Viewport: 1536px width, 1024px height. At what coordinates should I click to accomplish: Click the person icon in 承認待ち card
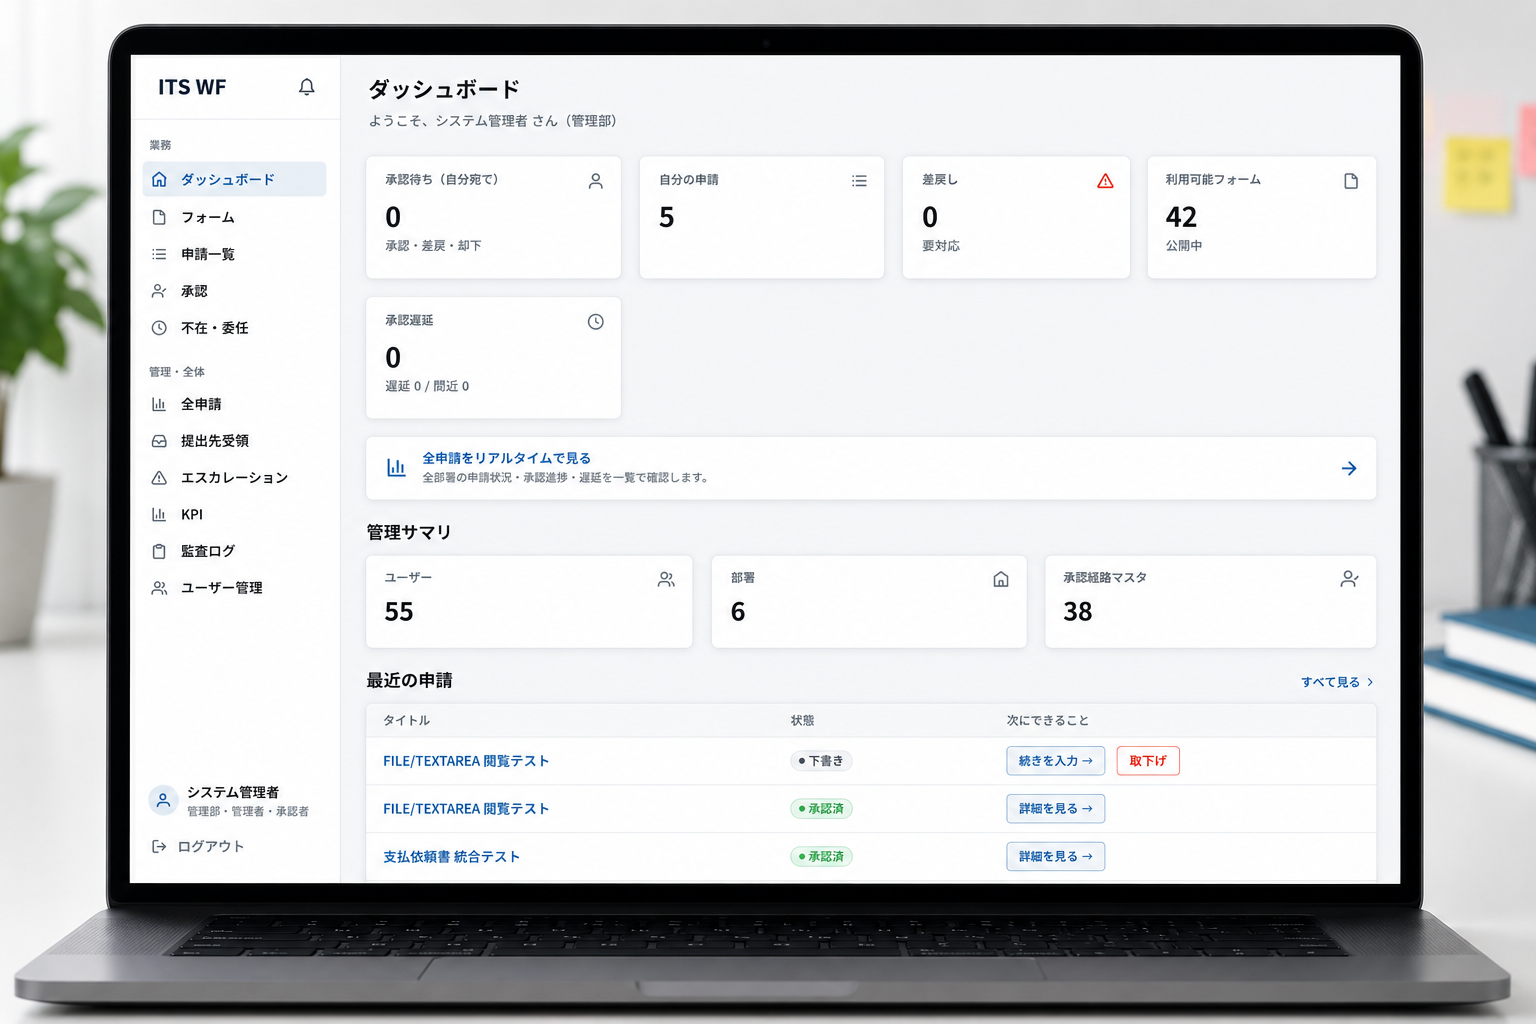pyautogui.click(x=596, y=181)
